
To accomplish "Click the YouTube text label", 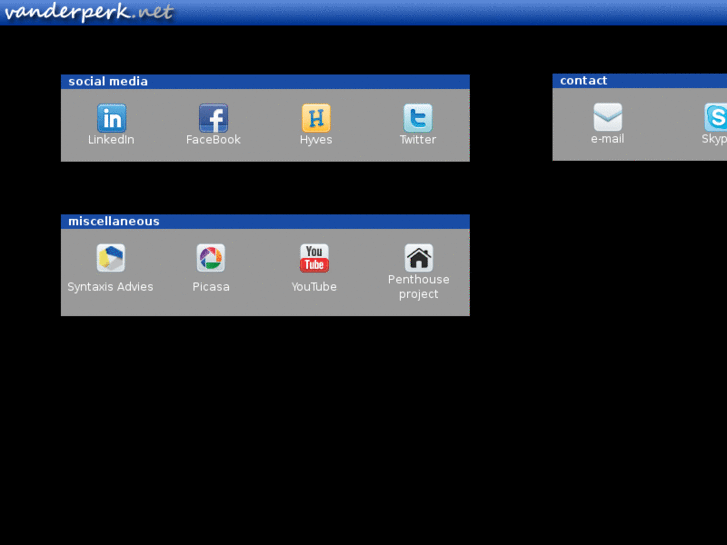I will pyautogui.click(x=314, y=287).
